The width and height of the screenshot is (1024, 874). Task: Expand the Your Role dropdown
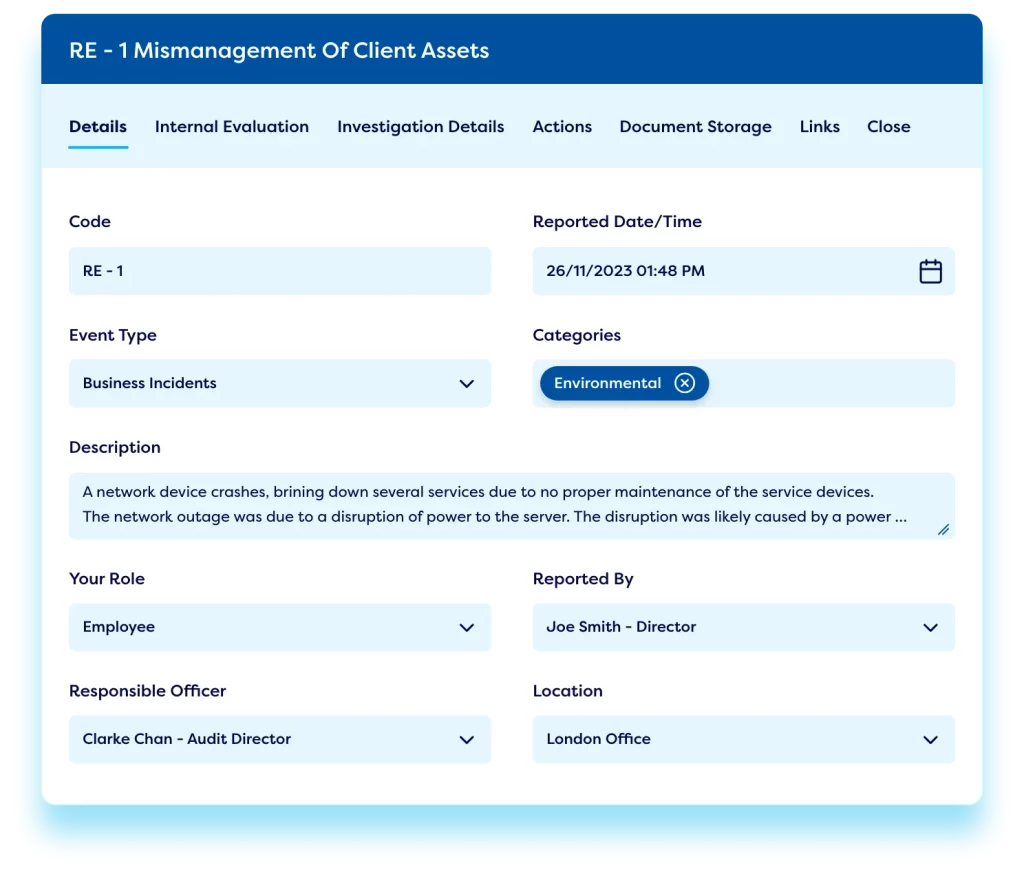click(x=466, y=627)
